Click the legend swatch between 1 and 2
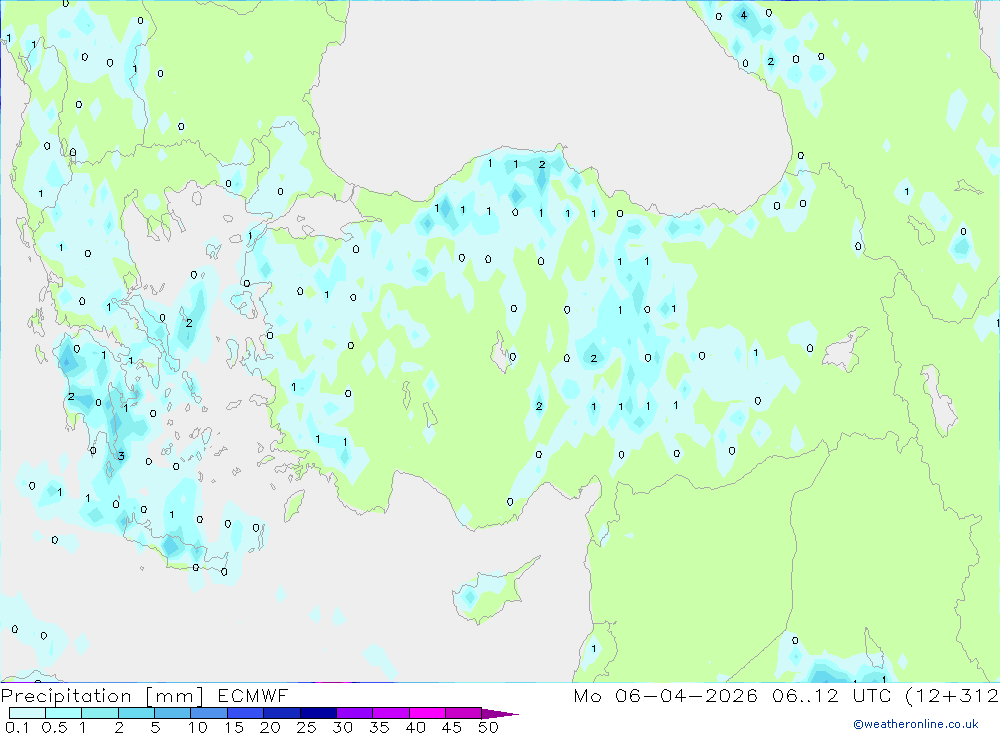This screenshot has height=733, width=1000. tap(100, 713)
